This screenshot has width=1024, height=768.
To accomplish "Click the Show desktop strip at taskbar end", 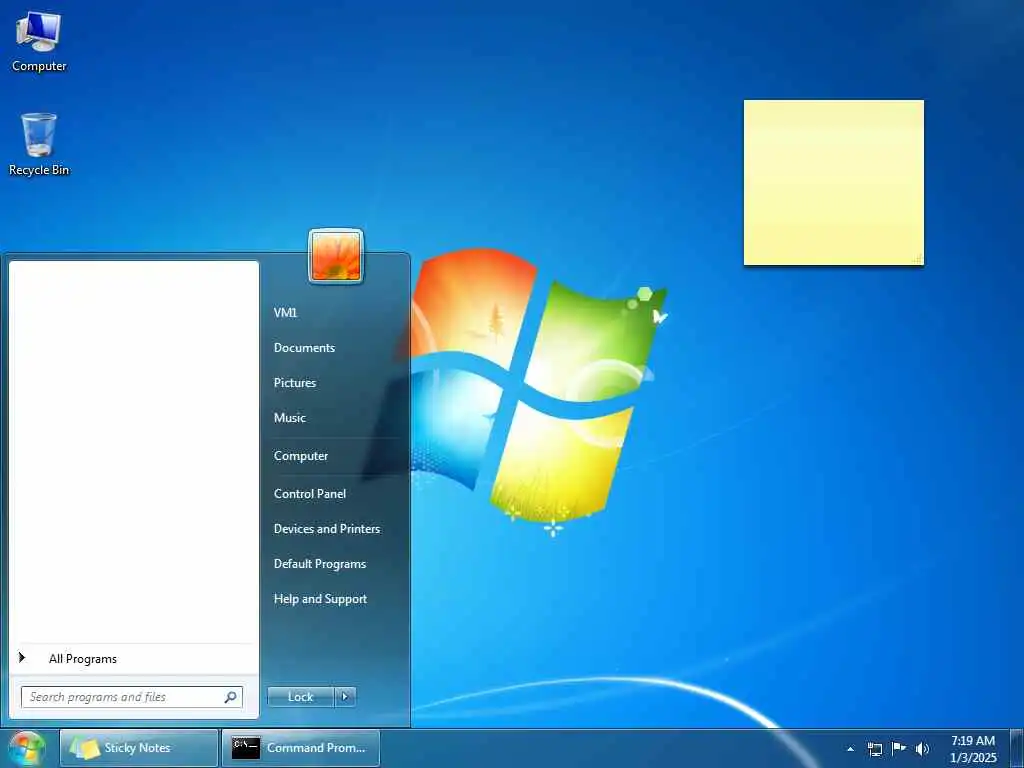I will (x=1017, y=748).
